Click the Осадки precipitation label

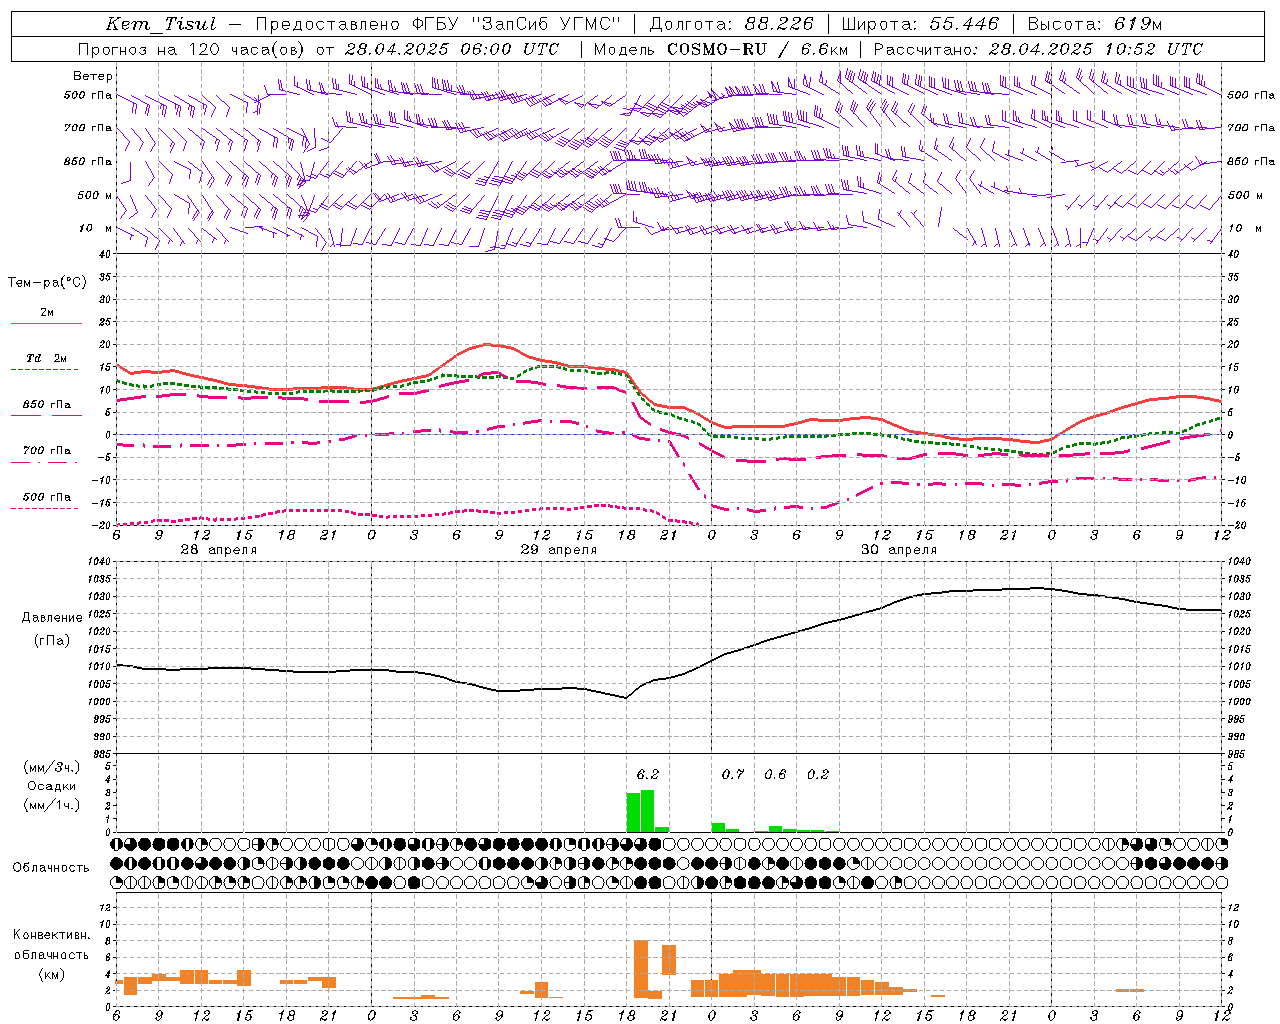click(51, 786)
